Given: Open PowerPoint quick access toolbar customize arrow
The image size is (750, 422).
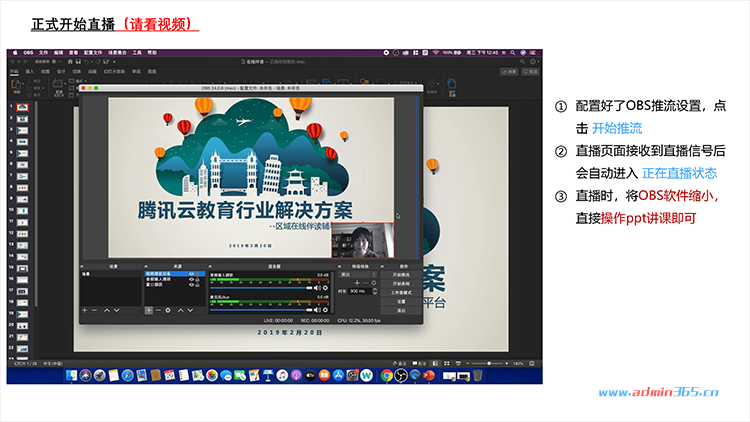Looking at the screenshot, I should (x=114, y=62).
